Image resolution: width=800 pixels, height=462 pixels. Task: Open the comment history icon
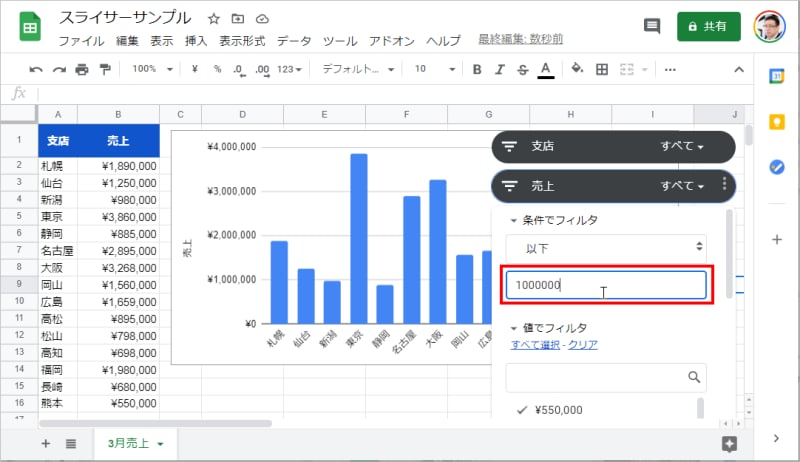(652, 26)
